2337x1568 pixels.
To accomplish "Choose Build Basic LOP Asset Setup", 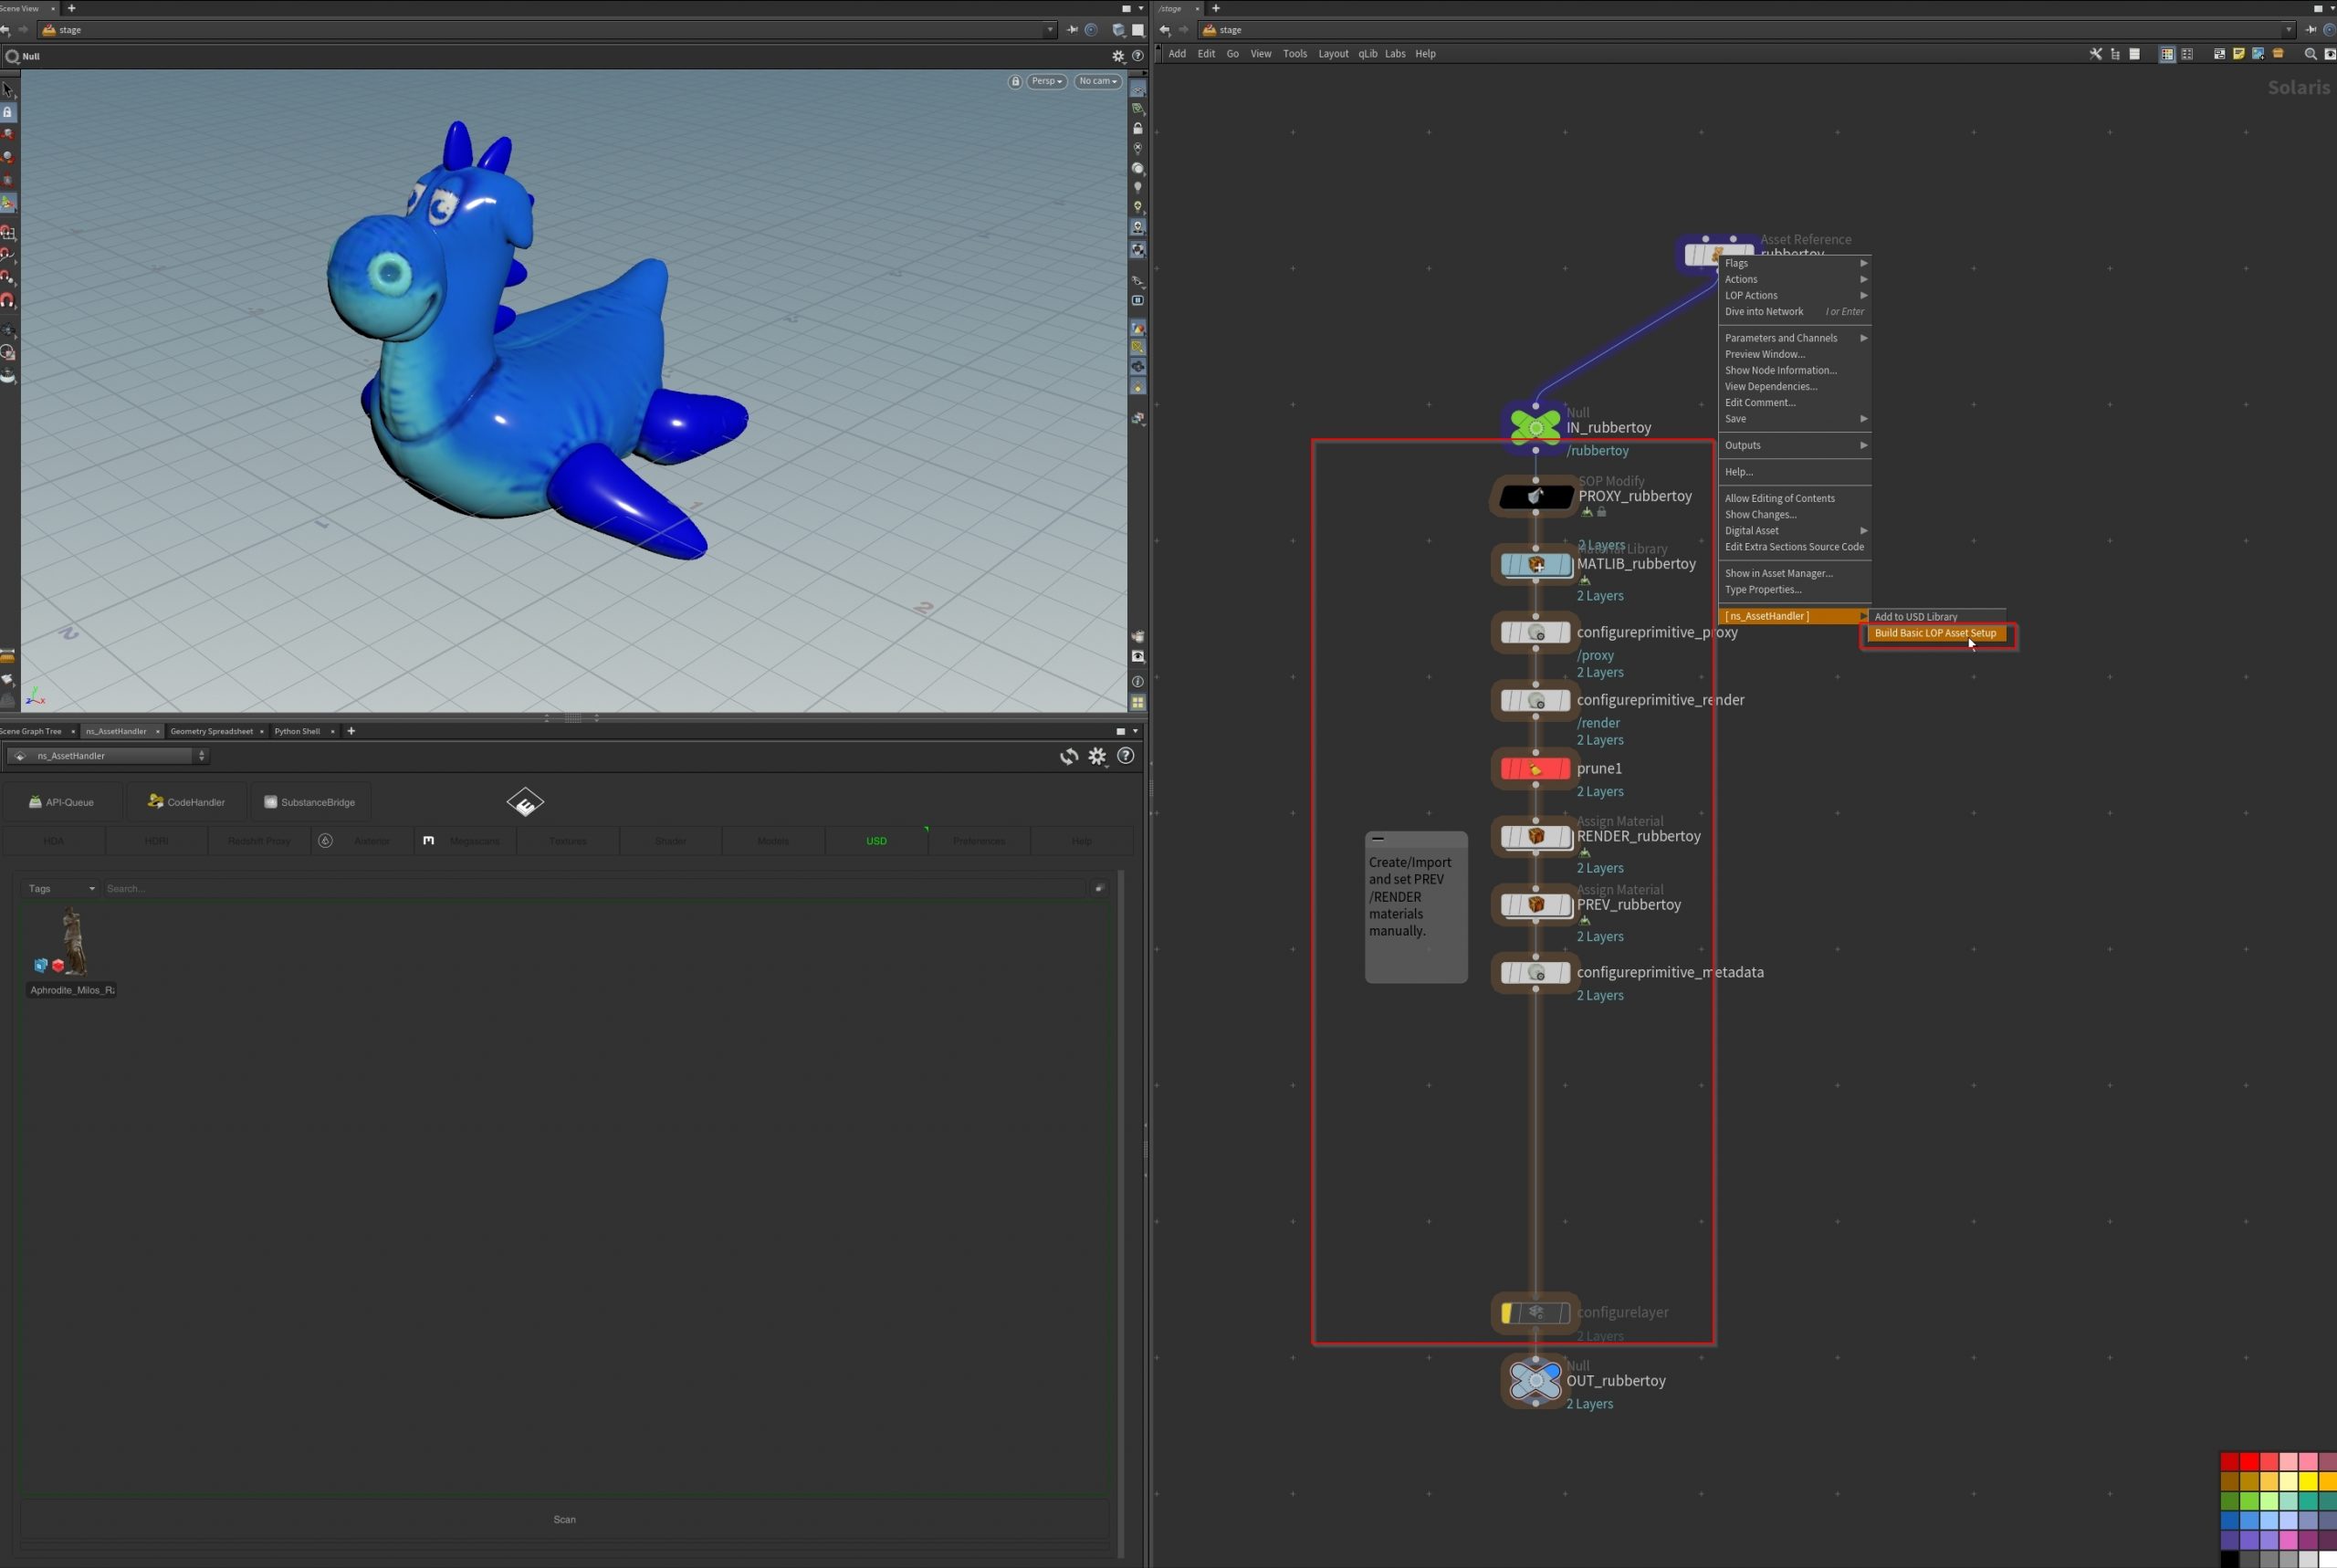I will point(1935,633).
